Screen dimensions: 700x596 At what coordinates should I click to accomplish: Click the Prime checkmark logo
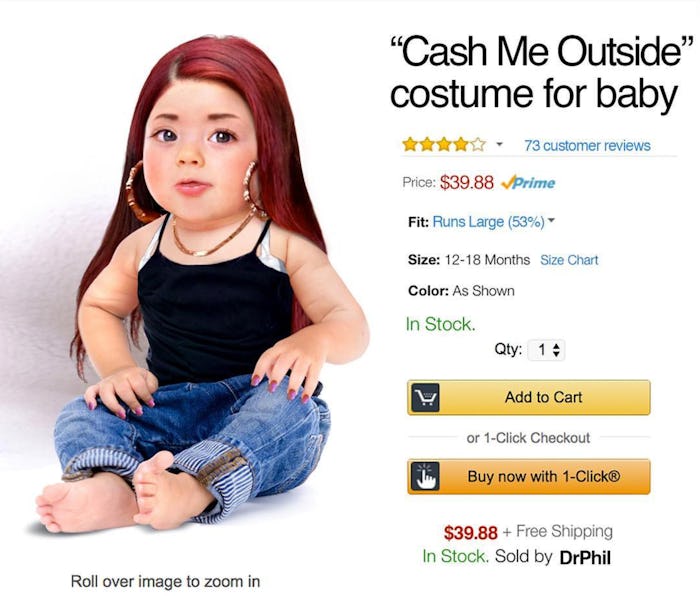pyautogui.click(x=528, y=183)
